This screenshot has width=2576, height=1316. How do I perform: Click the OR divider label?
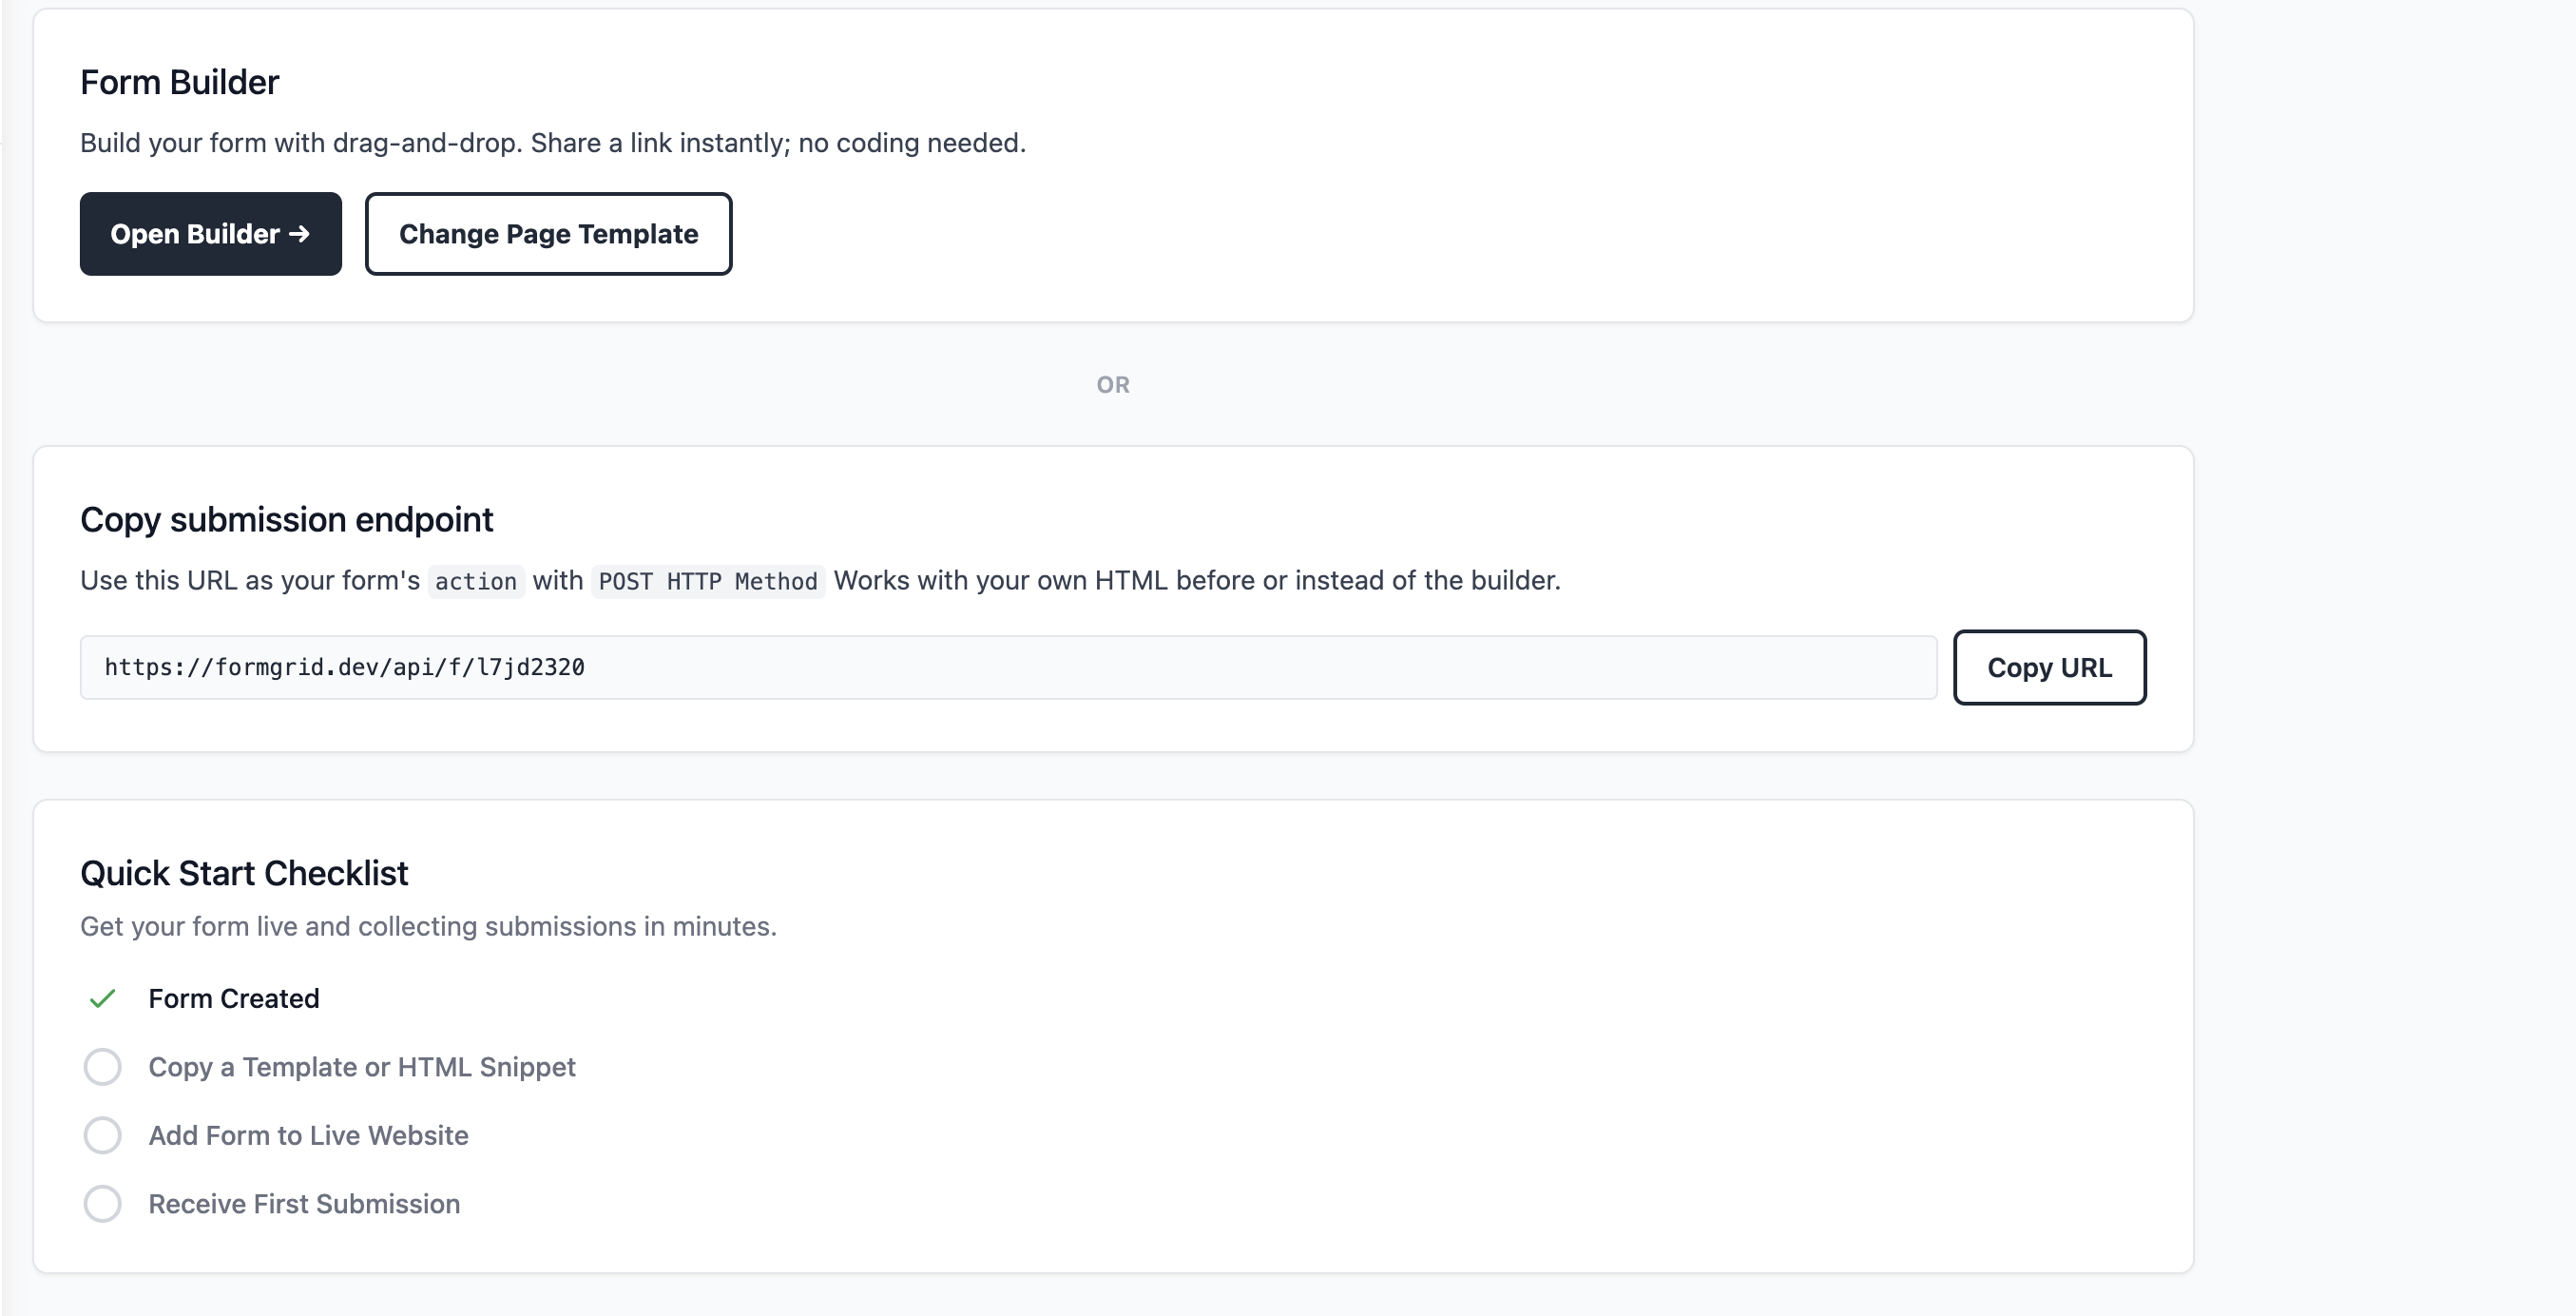pyautogui.click(x=1113, y=384)
